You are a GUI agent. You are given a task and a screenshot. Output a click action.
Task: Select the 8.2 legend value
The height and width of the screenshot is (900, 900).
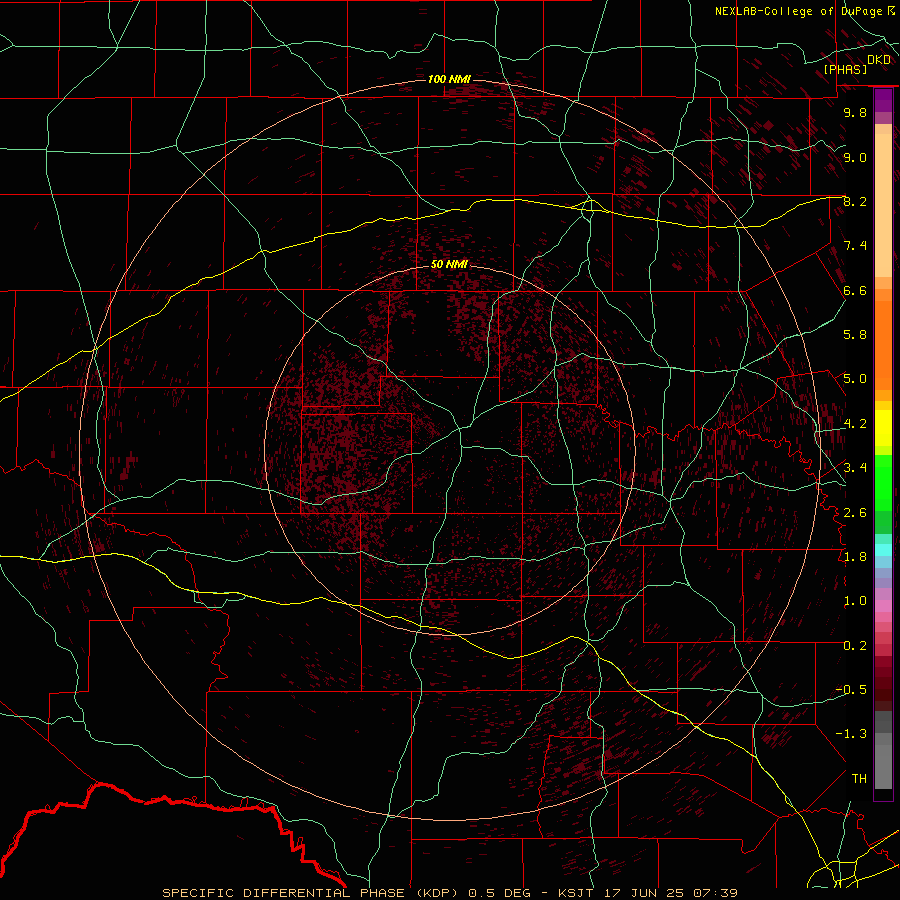[x=855, y=202]
